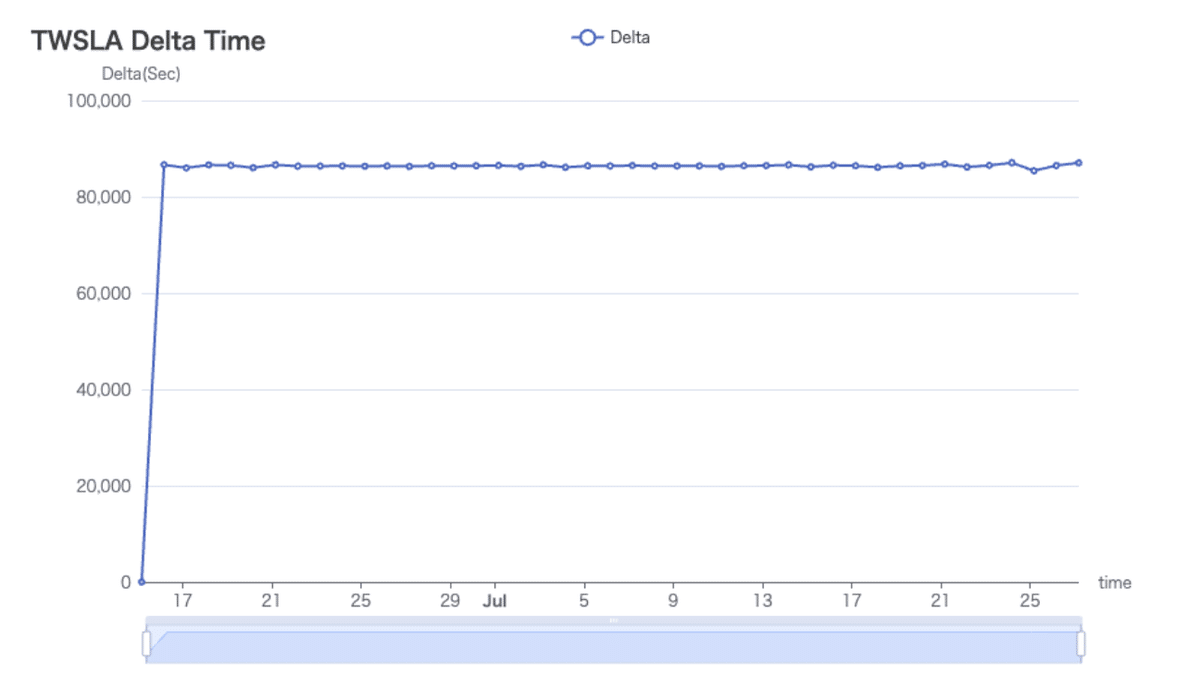Viewport: 1200px width, 686px height.
Task: Click the '100,000' y-axis value
Action: [x=98, y=101]
